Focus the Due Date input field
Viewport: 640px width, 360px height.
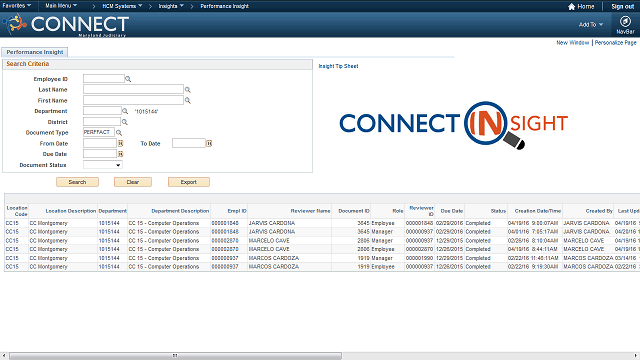(100, 154)
